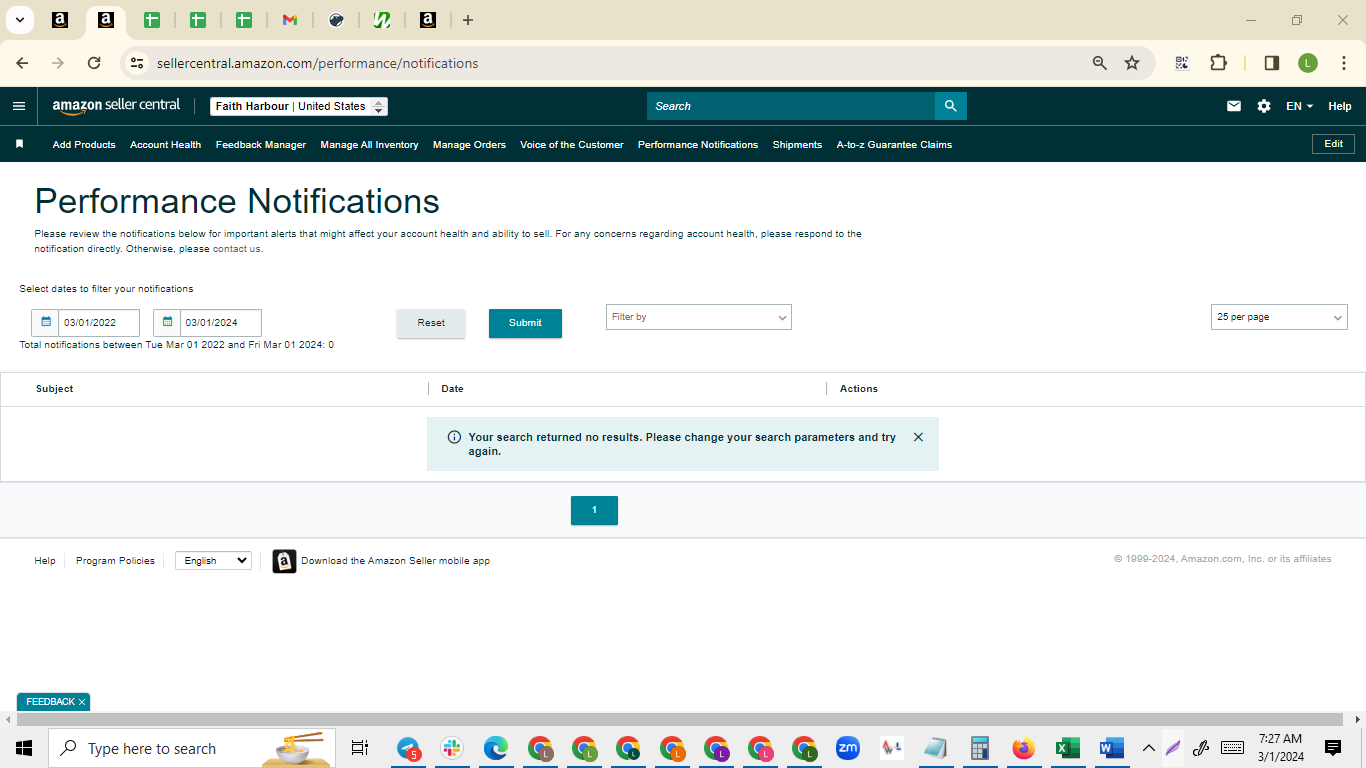Open Manage Orders

tap(469, 145)
